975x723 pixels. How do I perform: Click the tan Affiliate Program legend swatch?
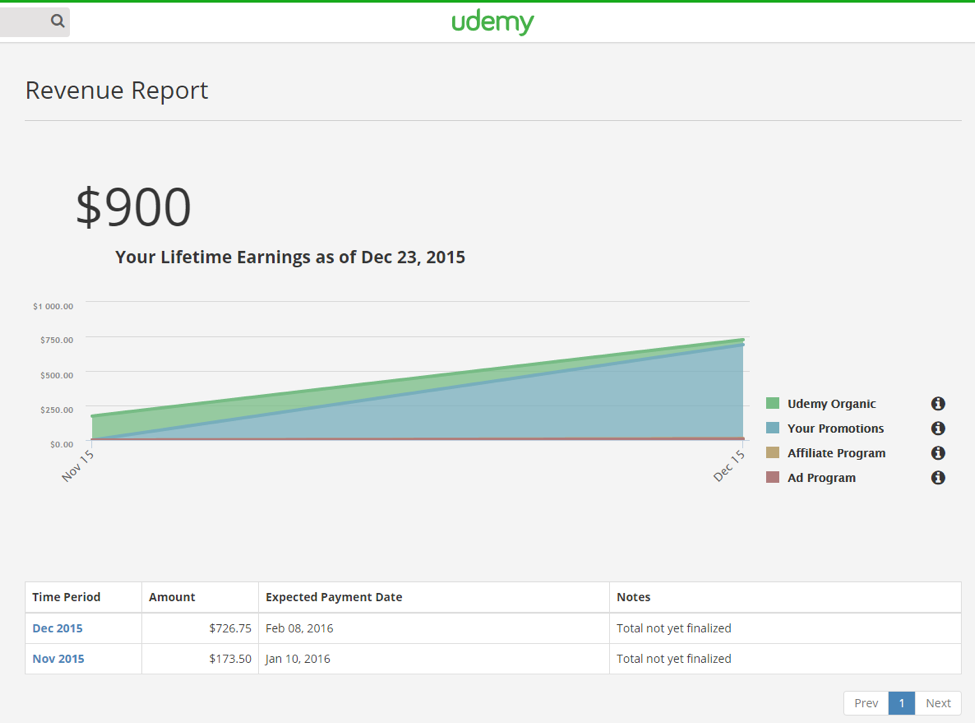(x=772, y=453)
